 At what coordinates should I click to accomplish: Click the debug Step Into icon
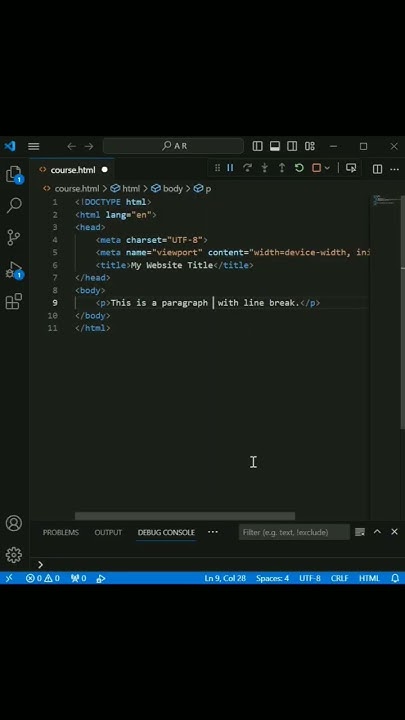(264, 168)
